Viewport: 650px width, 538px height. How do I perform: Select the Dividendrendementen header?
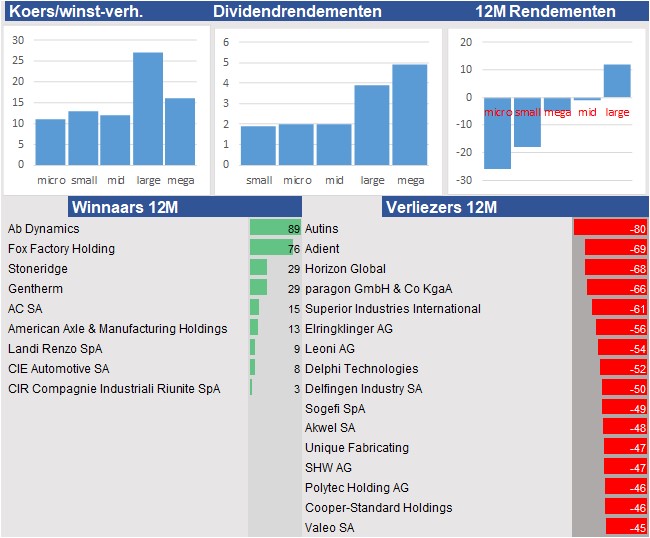pos(297,11)
